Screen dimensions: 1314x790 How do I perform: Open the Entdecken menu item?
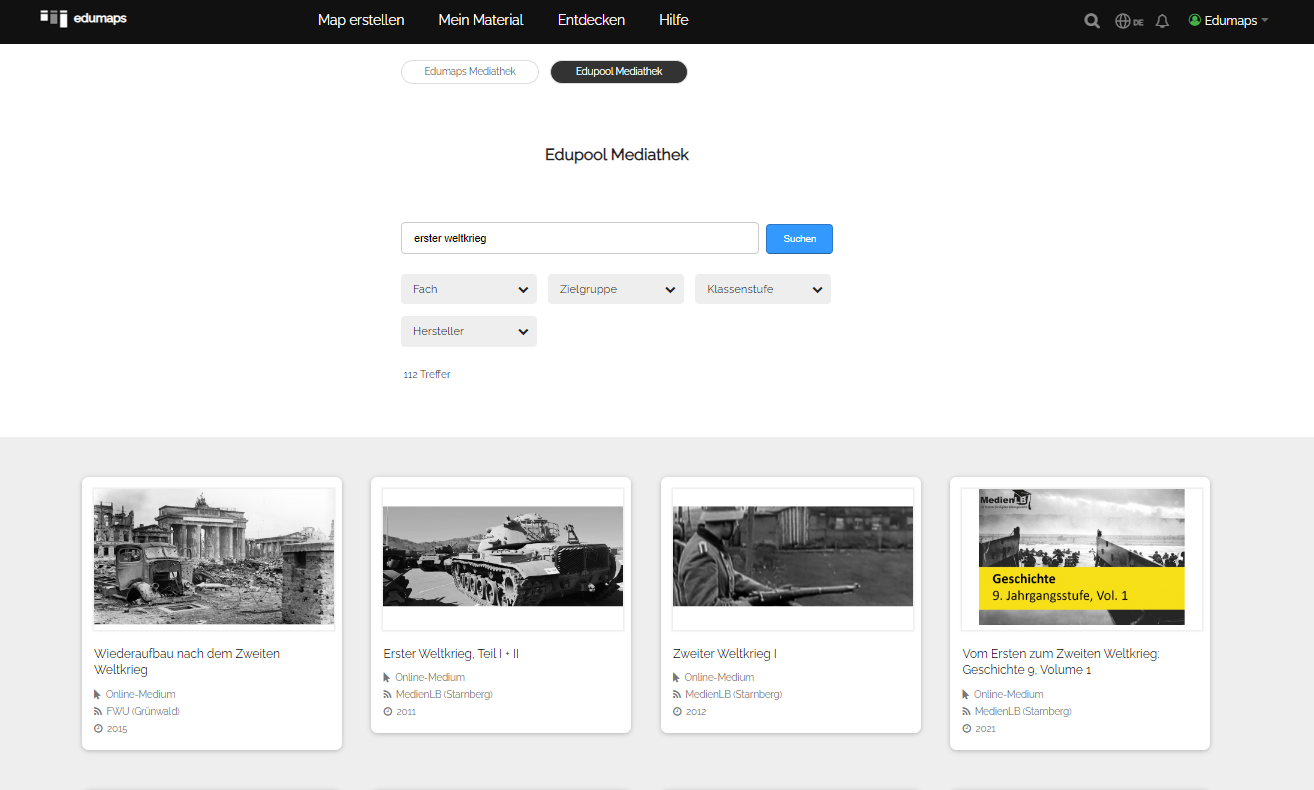(x=591, y=20)
